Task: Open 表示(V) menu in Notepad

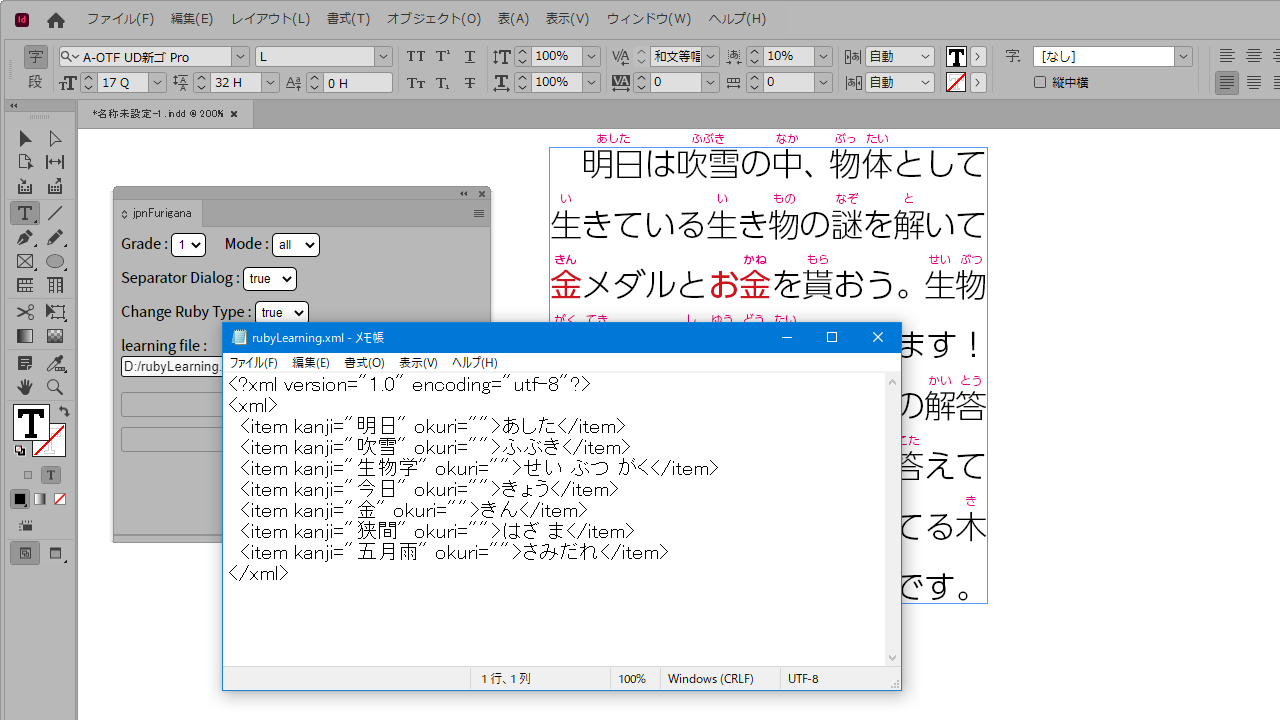Action: 418,363
